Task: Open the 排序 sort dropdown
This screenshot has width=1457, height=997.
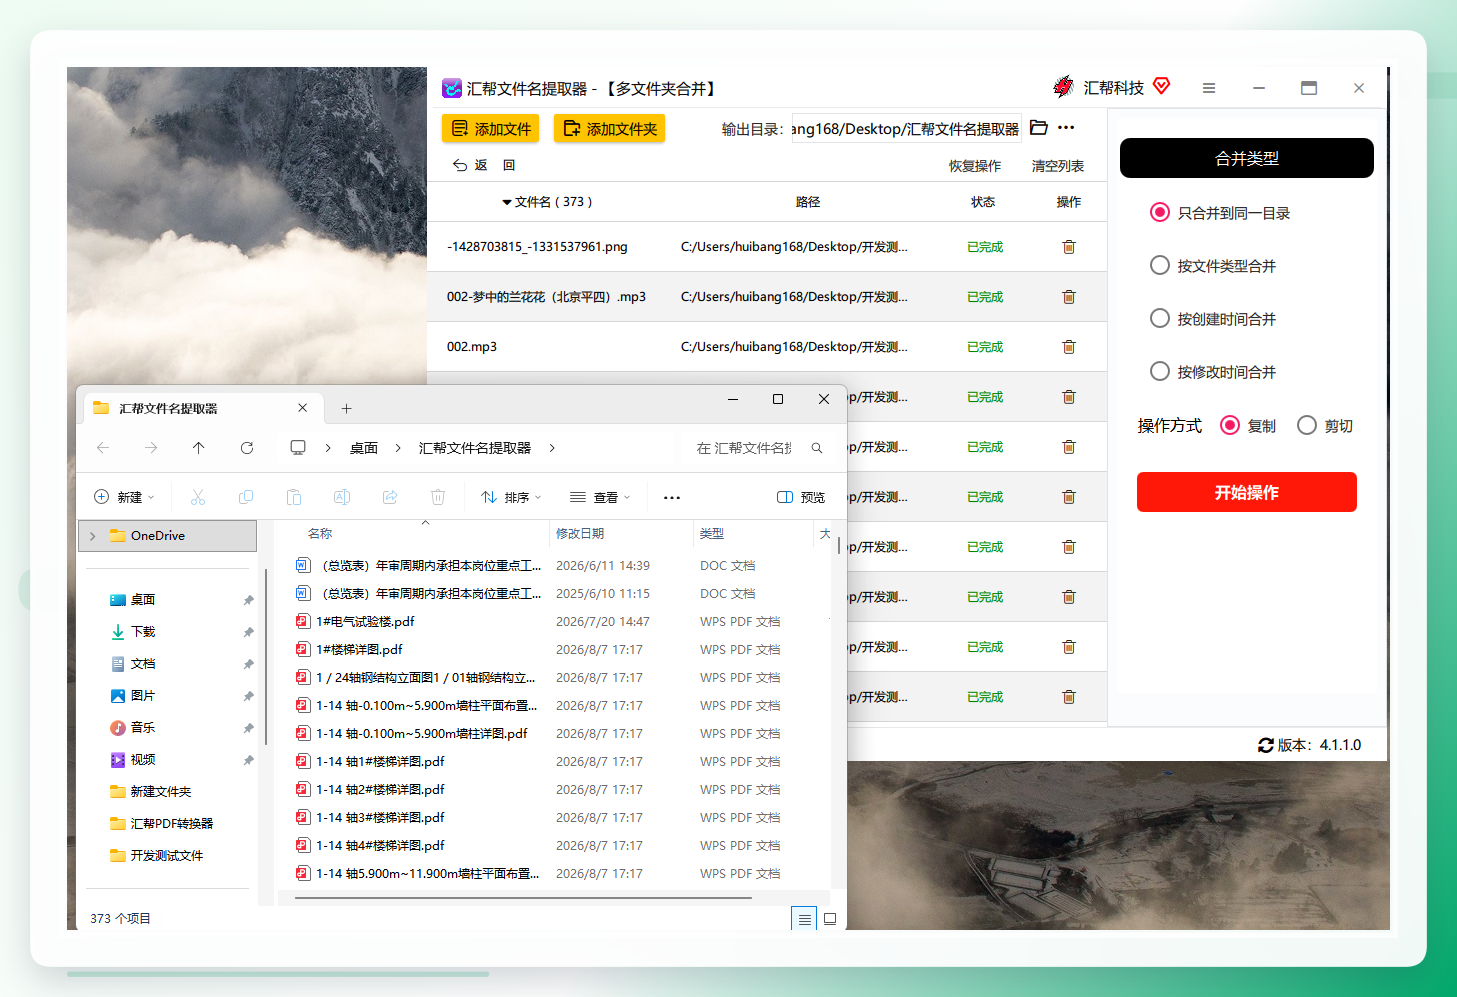Action: [x=511, y=497]
